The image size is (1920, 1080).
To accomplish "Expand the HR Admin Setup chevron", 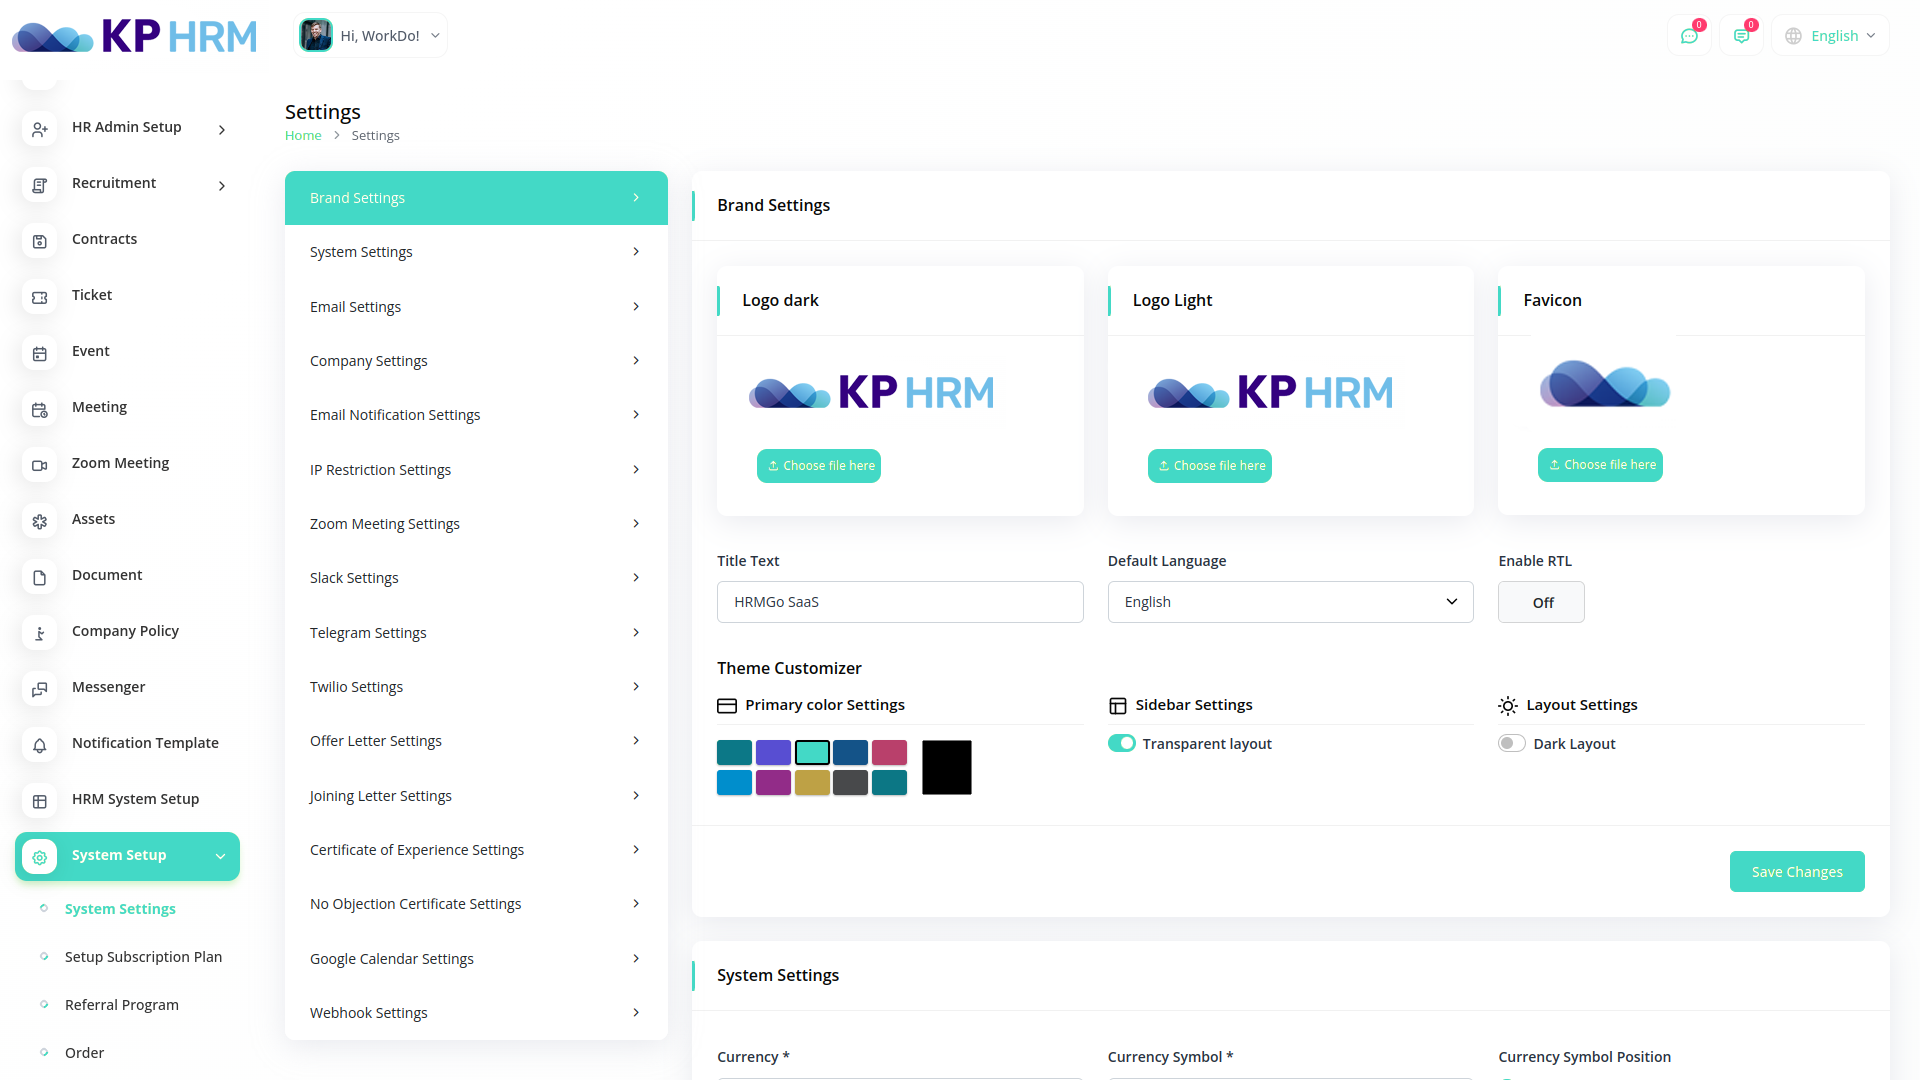I will (x=222, y=130).
